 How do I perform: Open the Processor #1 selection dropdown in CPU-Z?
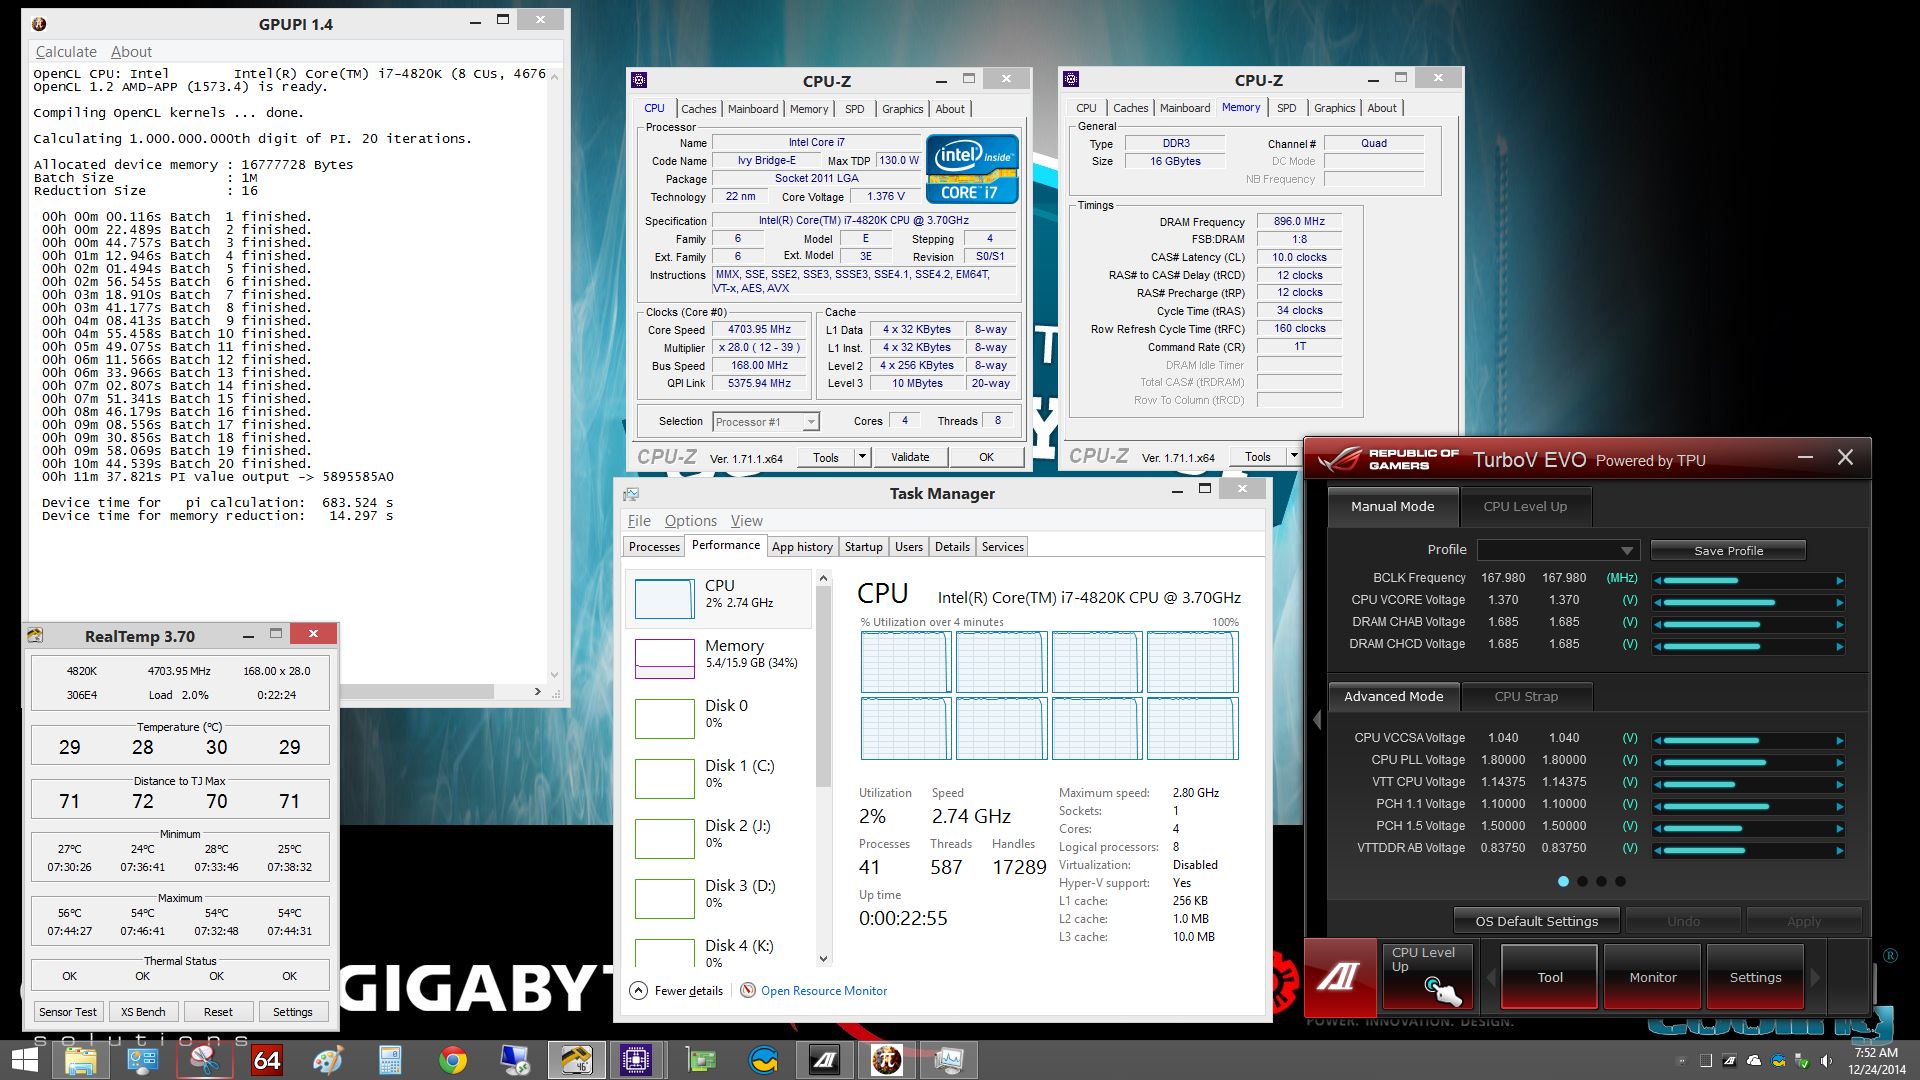point(766,422)
